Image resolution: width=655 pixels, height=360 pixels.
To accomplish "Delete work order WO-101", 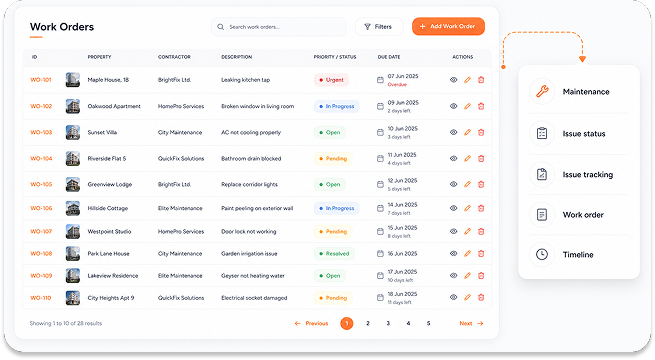I will (481, 80).
